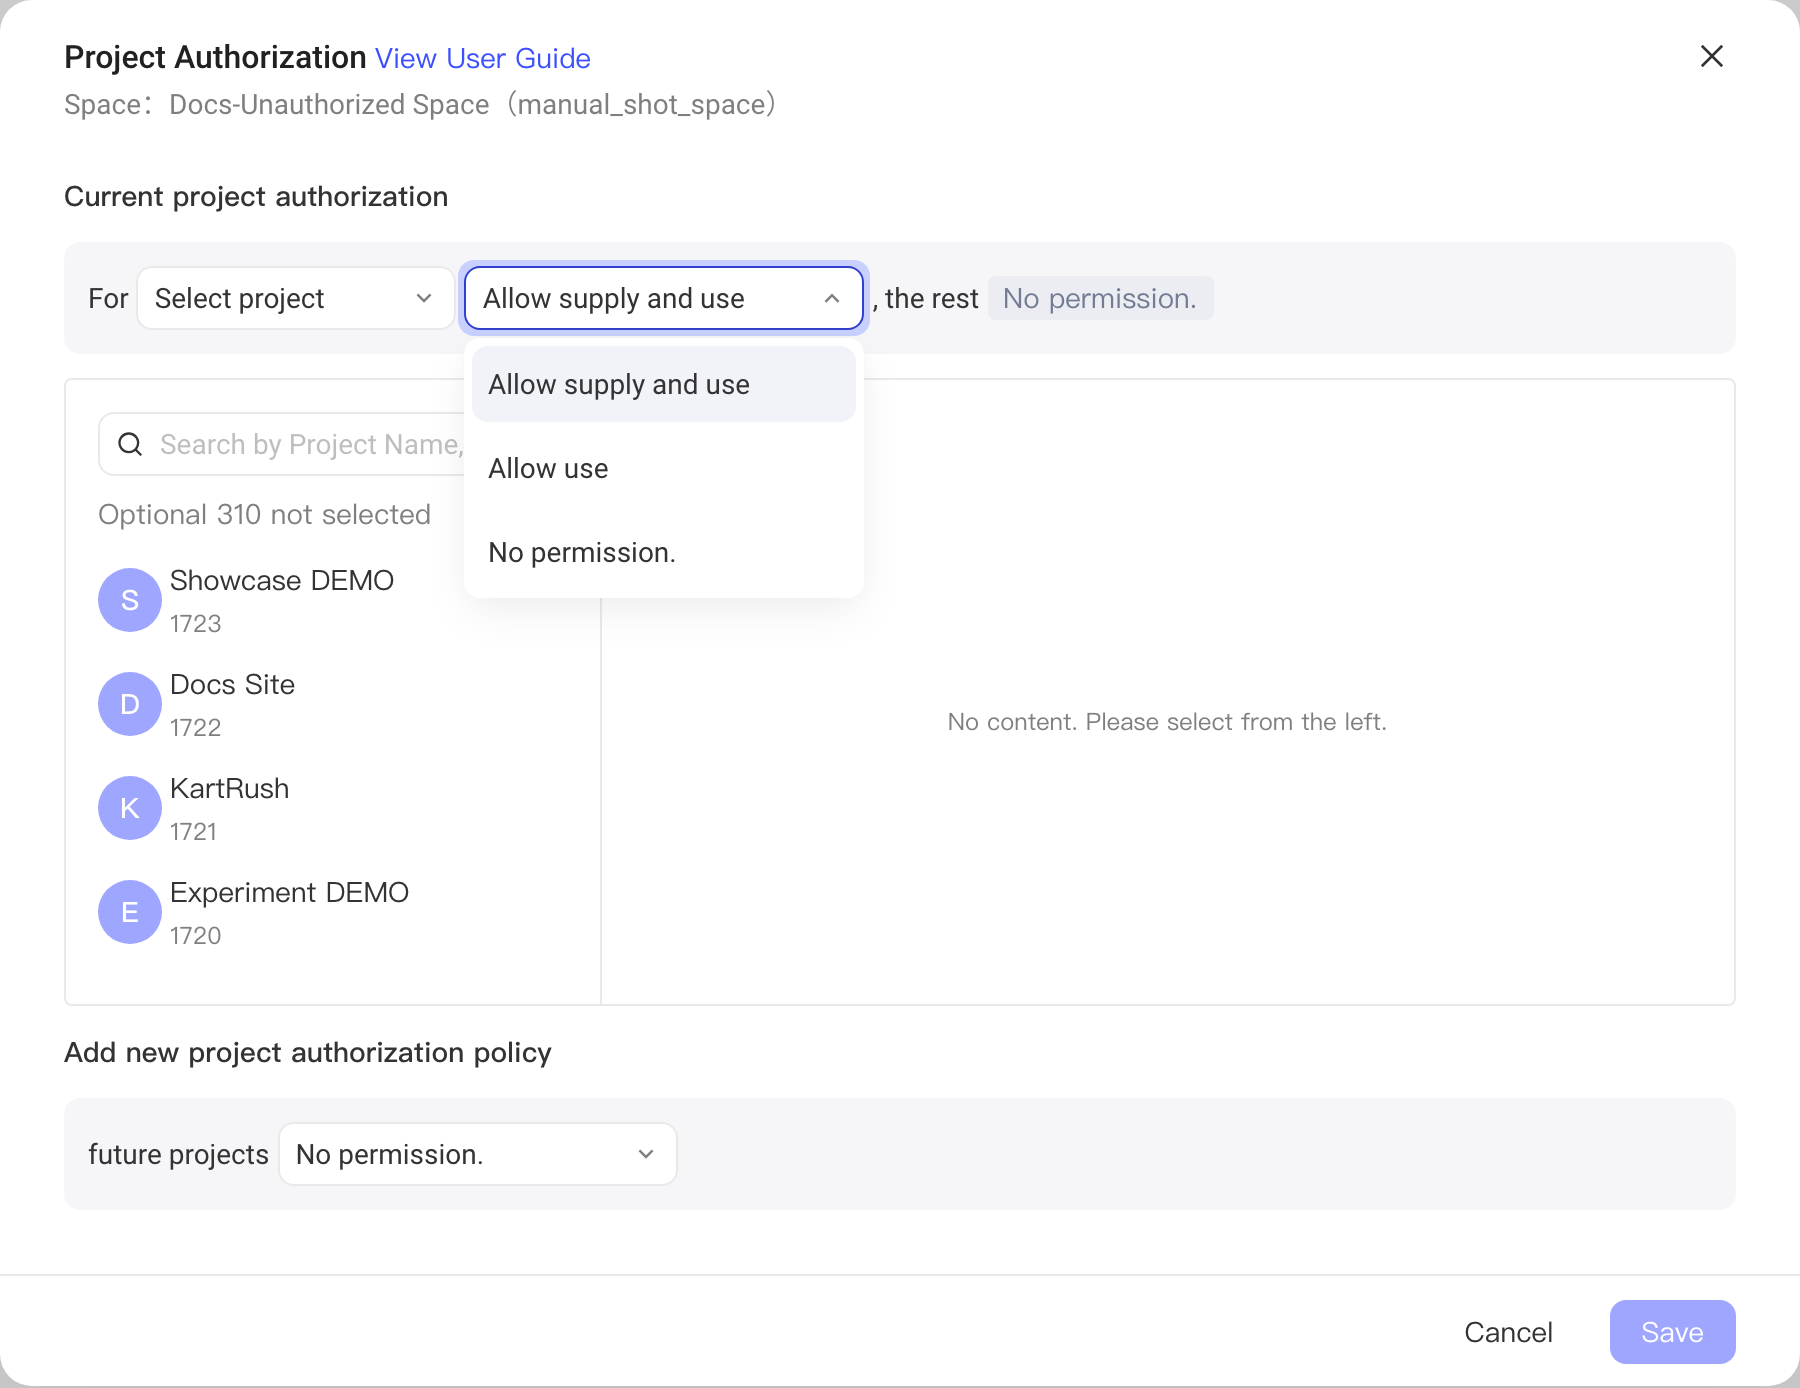Viewport: 1800px width, 1388px height.
Task: Click the D avatar for Docs Site
Action: click(130, 704)
